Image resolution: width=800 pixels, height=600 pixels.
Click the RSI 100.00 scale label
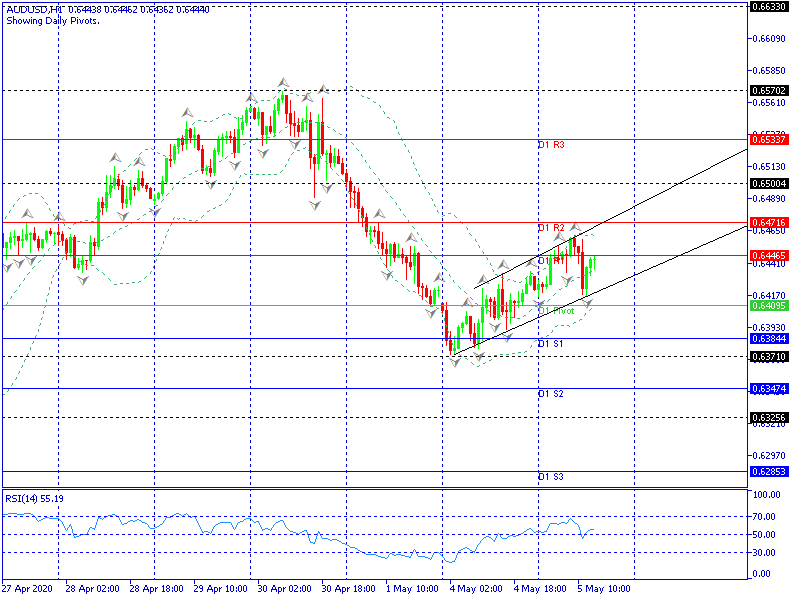point(767,495)
